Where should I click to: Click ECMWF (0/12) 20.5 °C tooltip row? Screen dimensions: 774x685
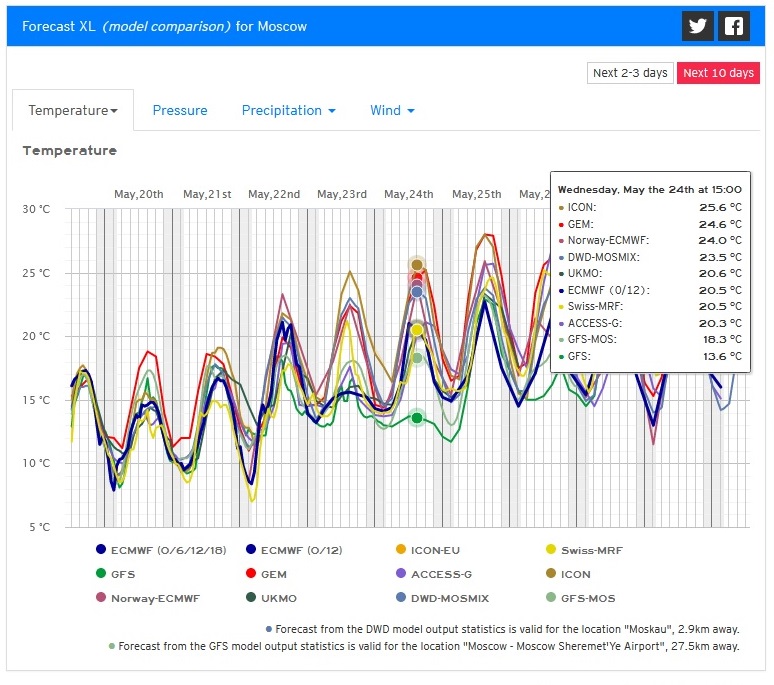tap(650, 290)
